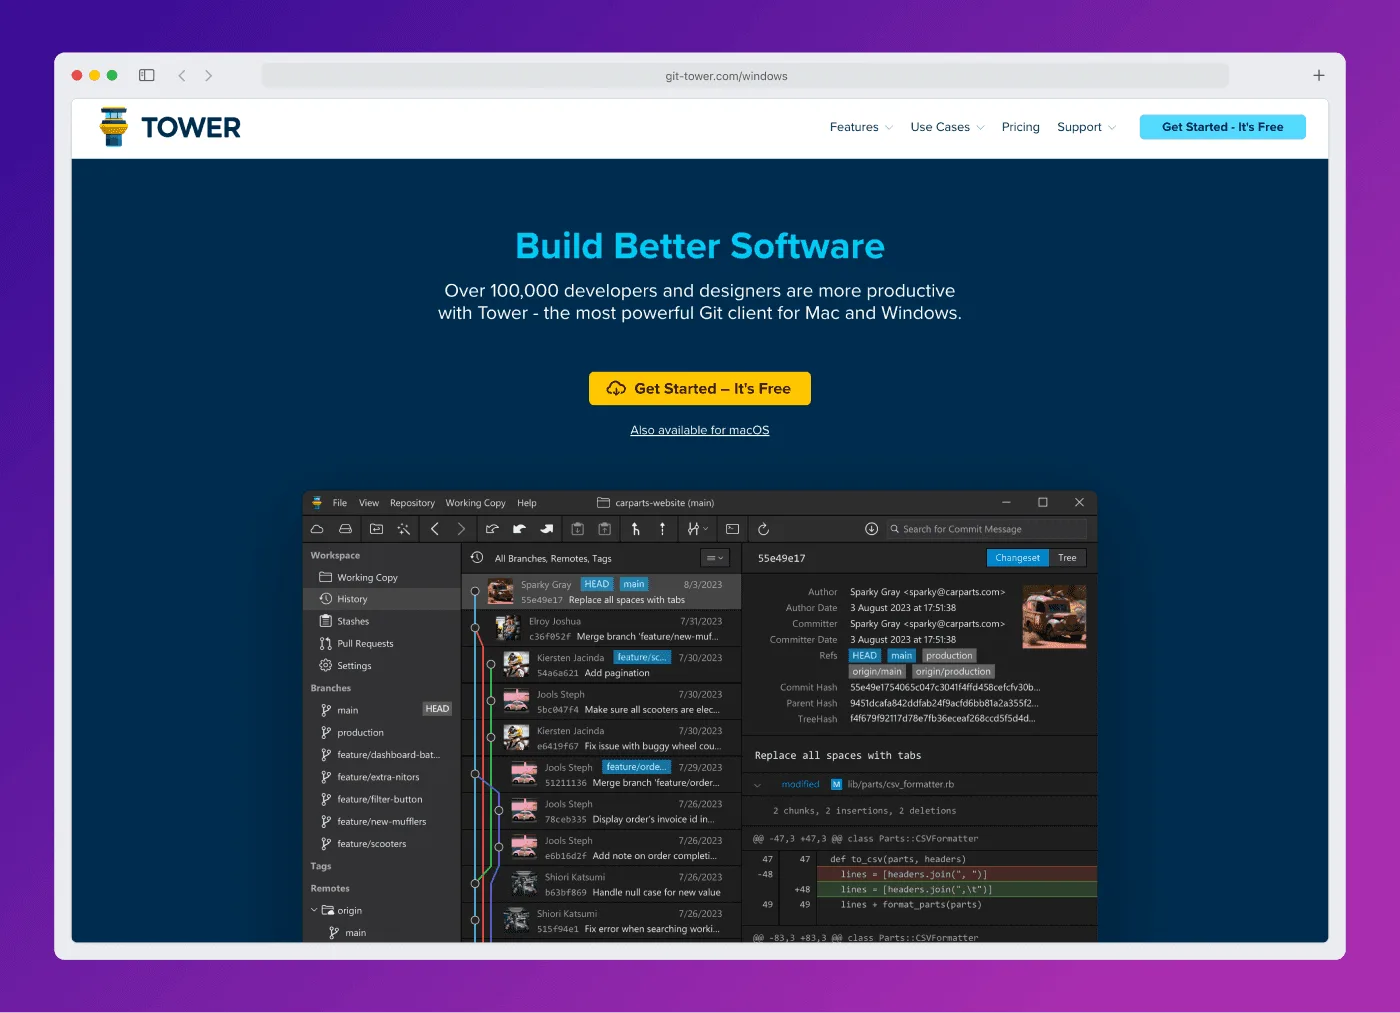Open the terminal icon in Tower toolbar
Screen dimensions: 1400x1013
(733, 529)
